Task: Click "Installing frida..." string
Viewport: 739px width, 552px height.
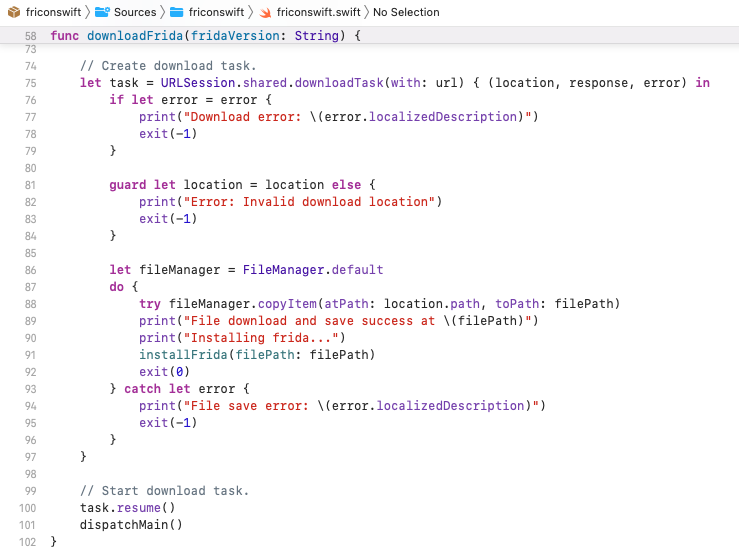Action: coord(261,338)
